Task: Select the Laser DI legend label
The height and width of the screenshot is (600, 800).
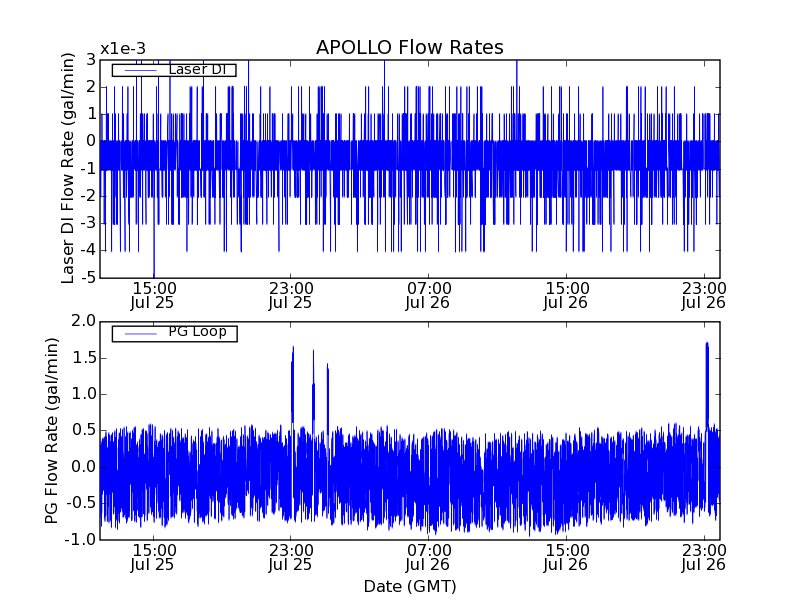Action: pos(197,70)
